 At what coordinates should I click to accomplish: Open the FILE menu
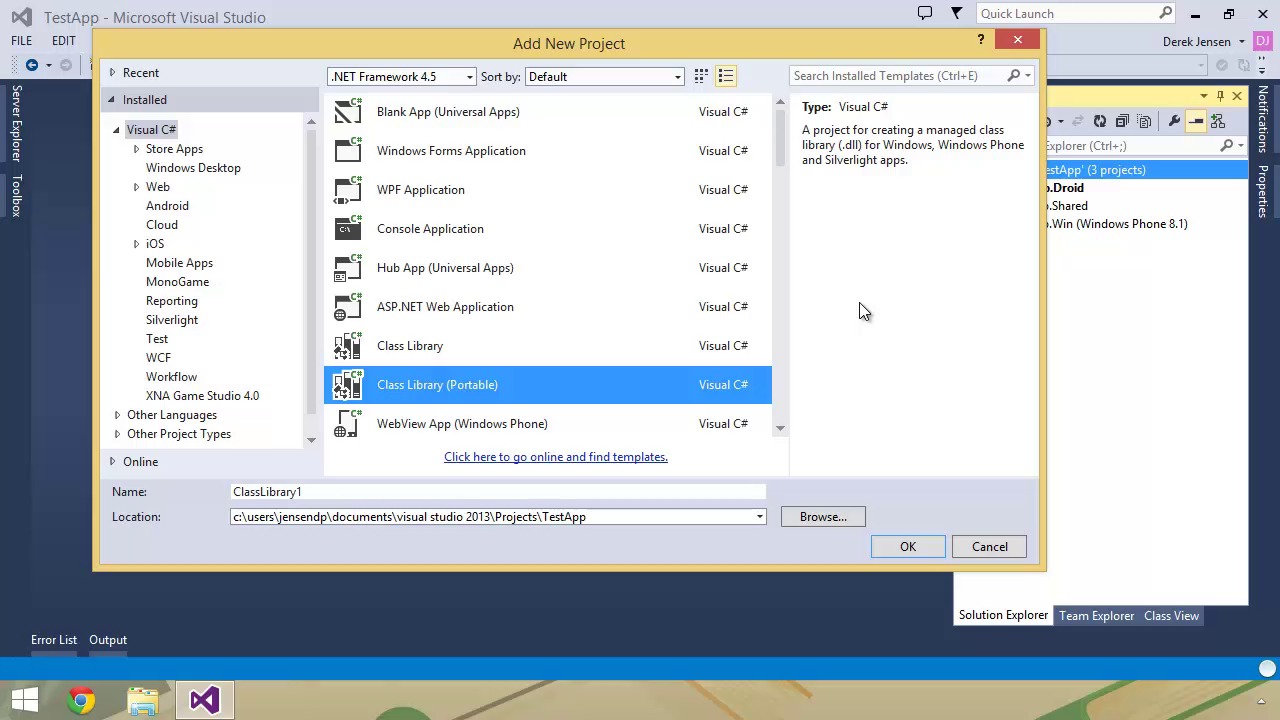[x=21, y=41]
